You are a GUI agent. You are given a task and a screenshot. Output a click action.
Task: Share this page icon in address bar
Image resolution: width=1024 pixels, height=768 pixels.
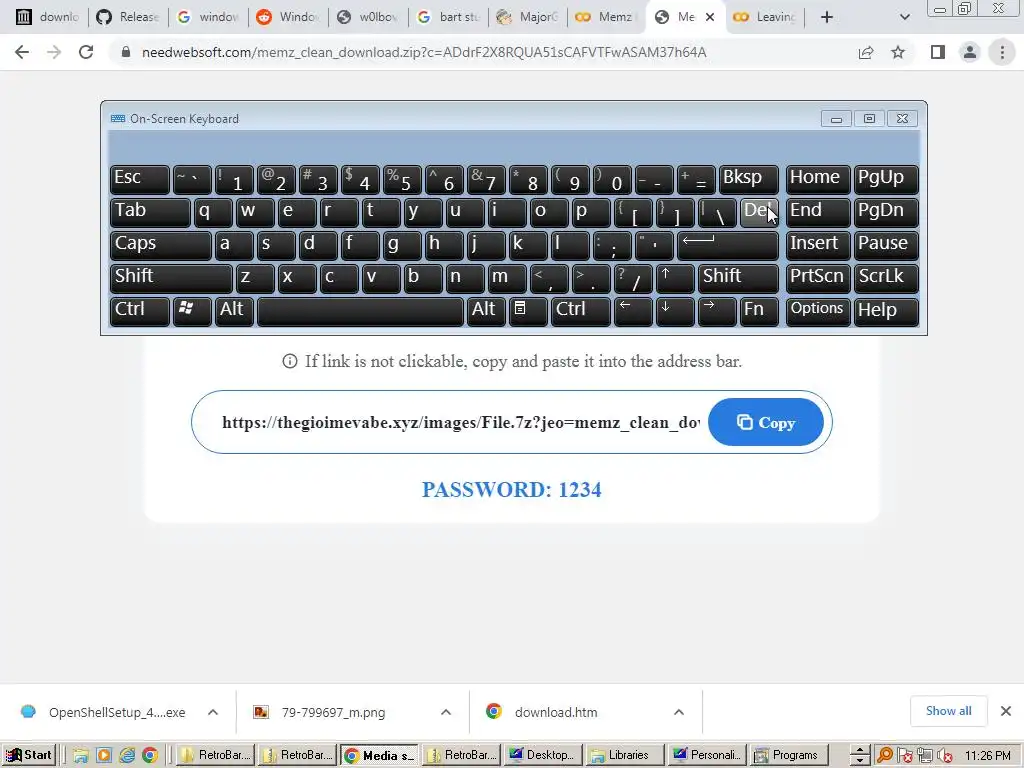coord(866,52)
